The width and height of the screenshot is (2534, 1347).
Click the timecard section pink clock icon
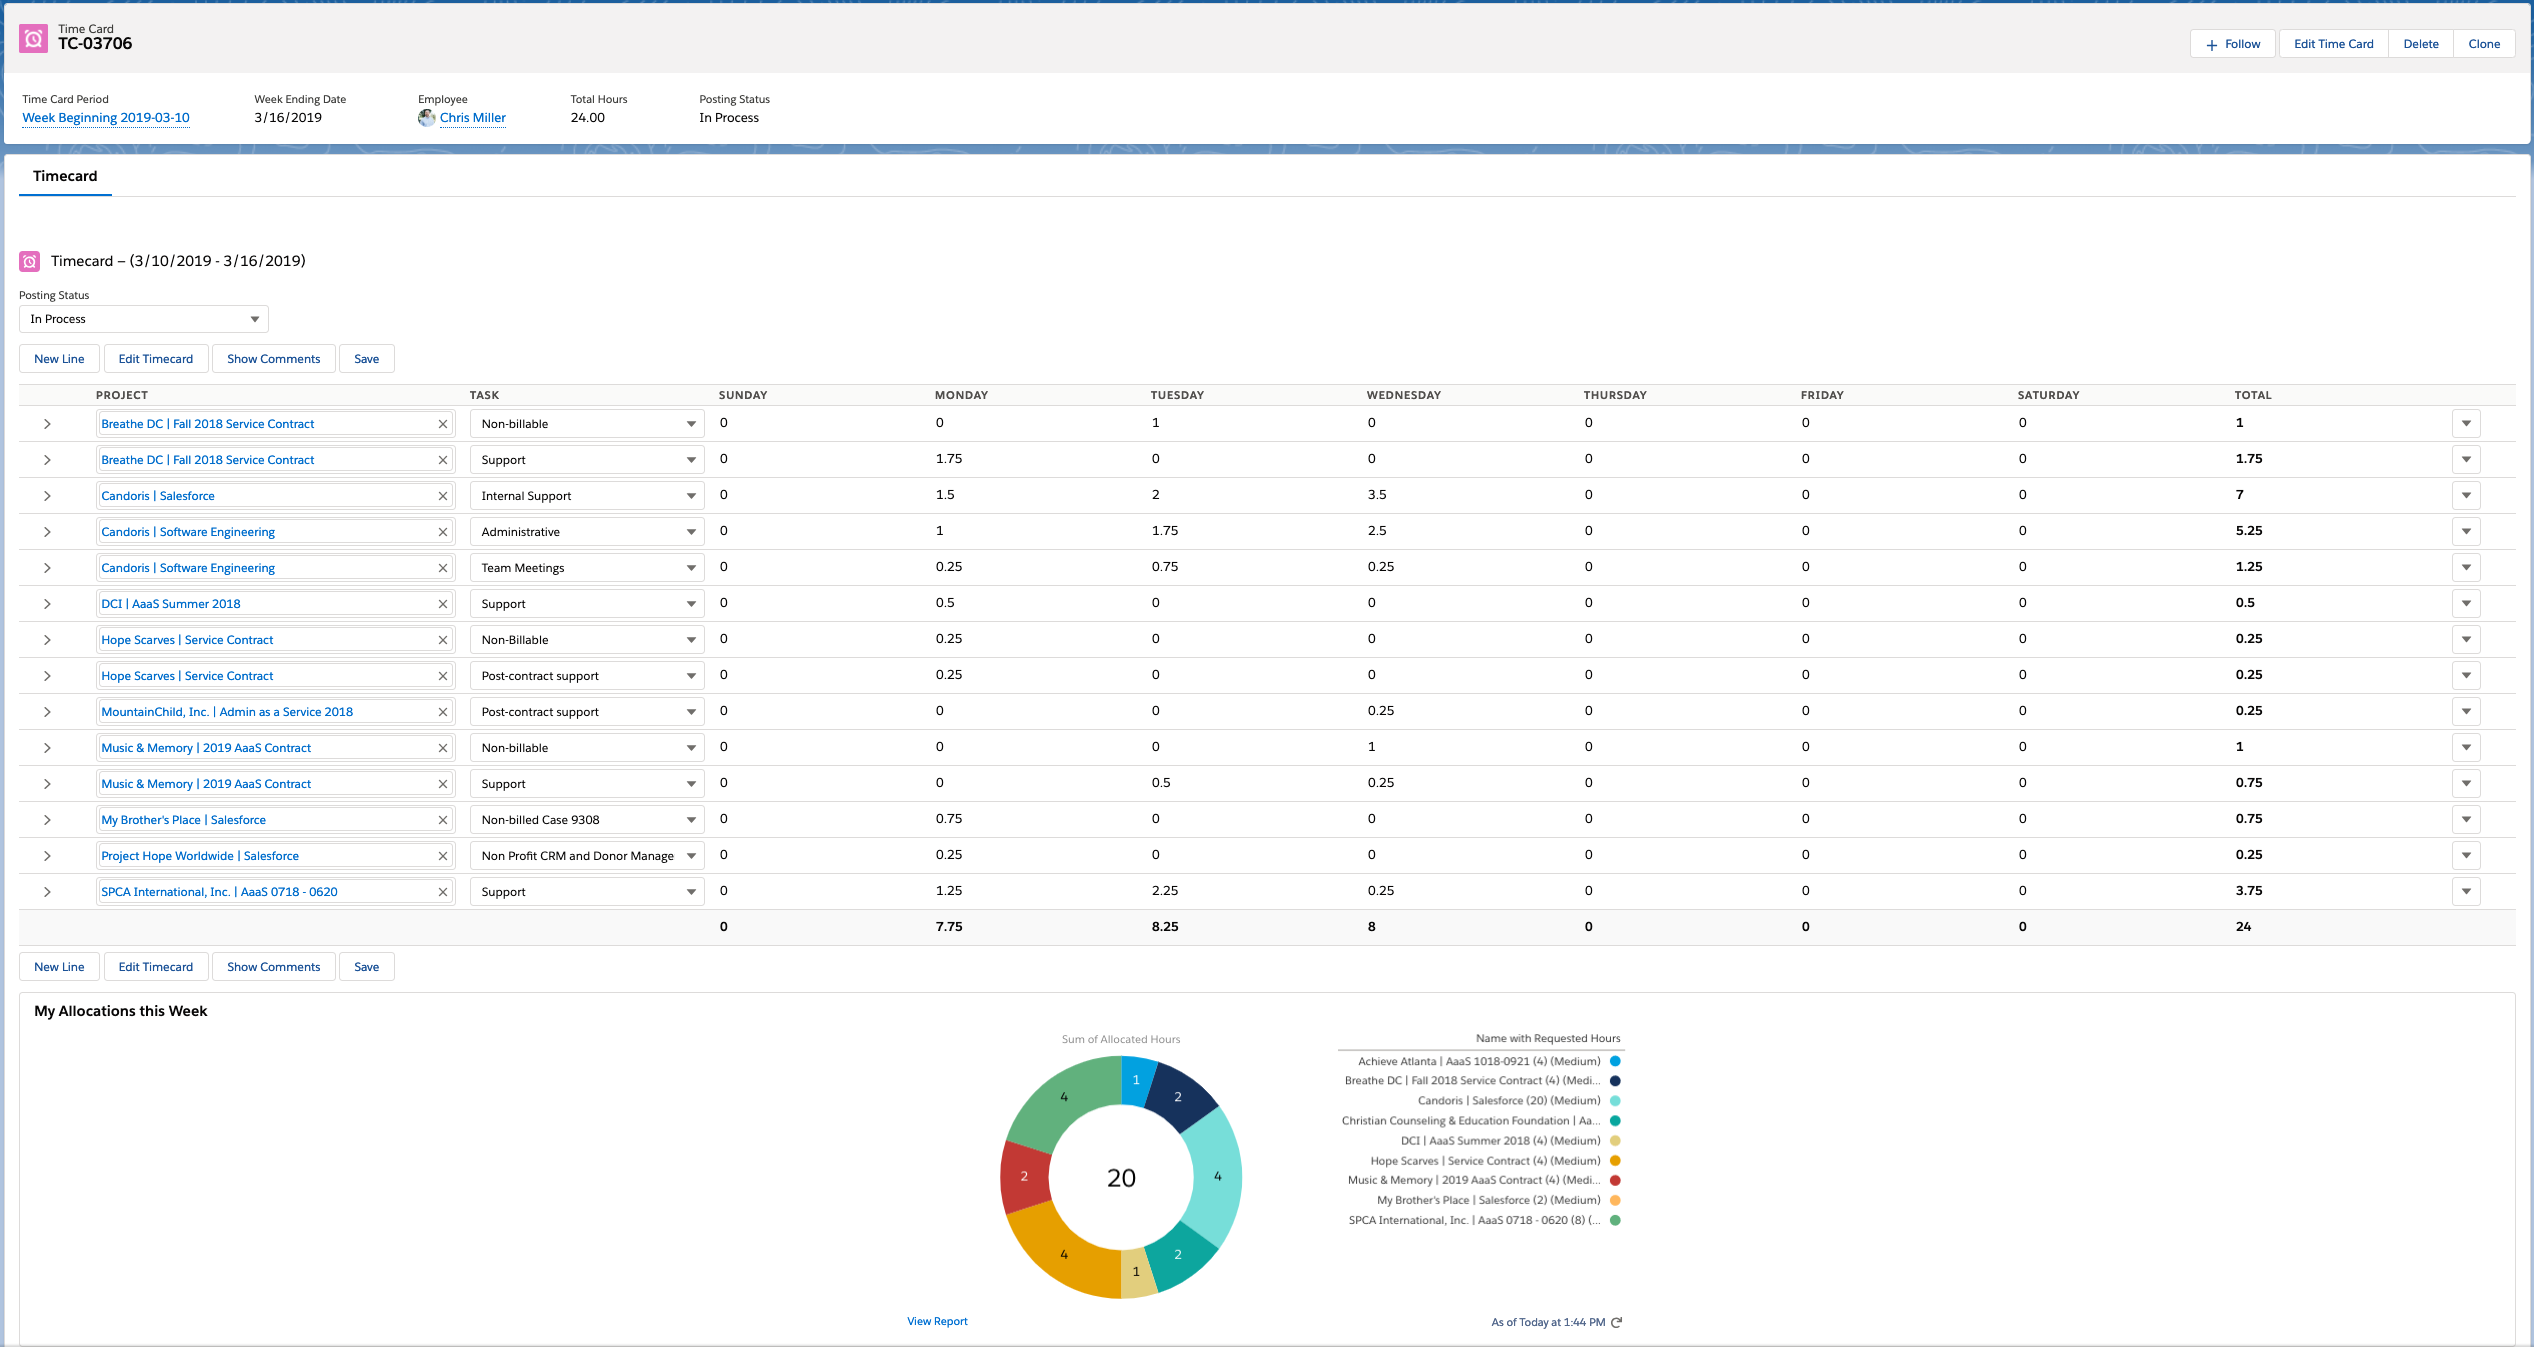(x=30, y=261)
